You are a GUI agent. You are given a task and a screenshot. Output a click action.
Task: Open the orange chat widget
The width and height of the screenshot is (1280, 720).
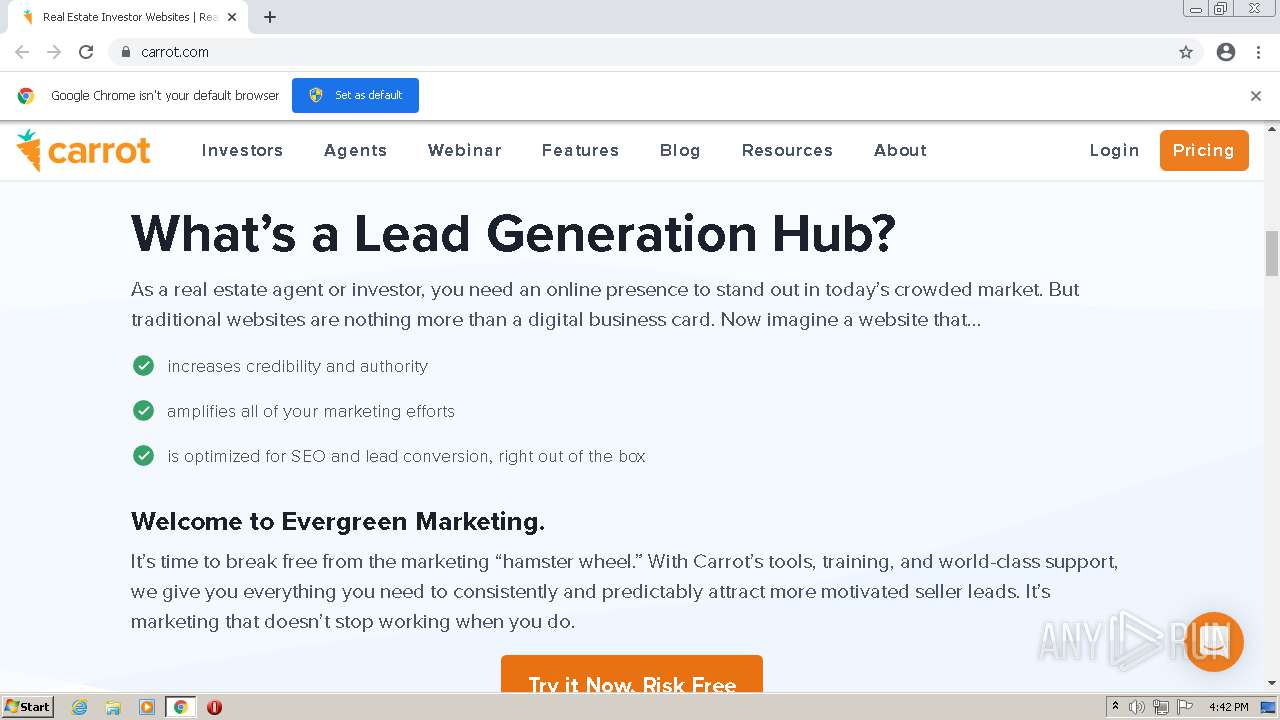coord(1214,642)
